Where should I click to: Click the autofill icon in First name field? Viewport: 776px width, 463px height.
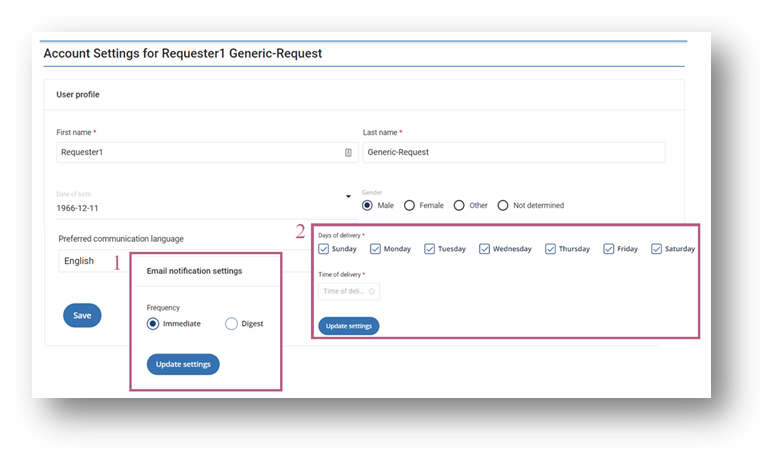click(348, 152)
